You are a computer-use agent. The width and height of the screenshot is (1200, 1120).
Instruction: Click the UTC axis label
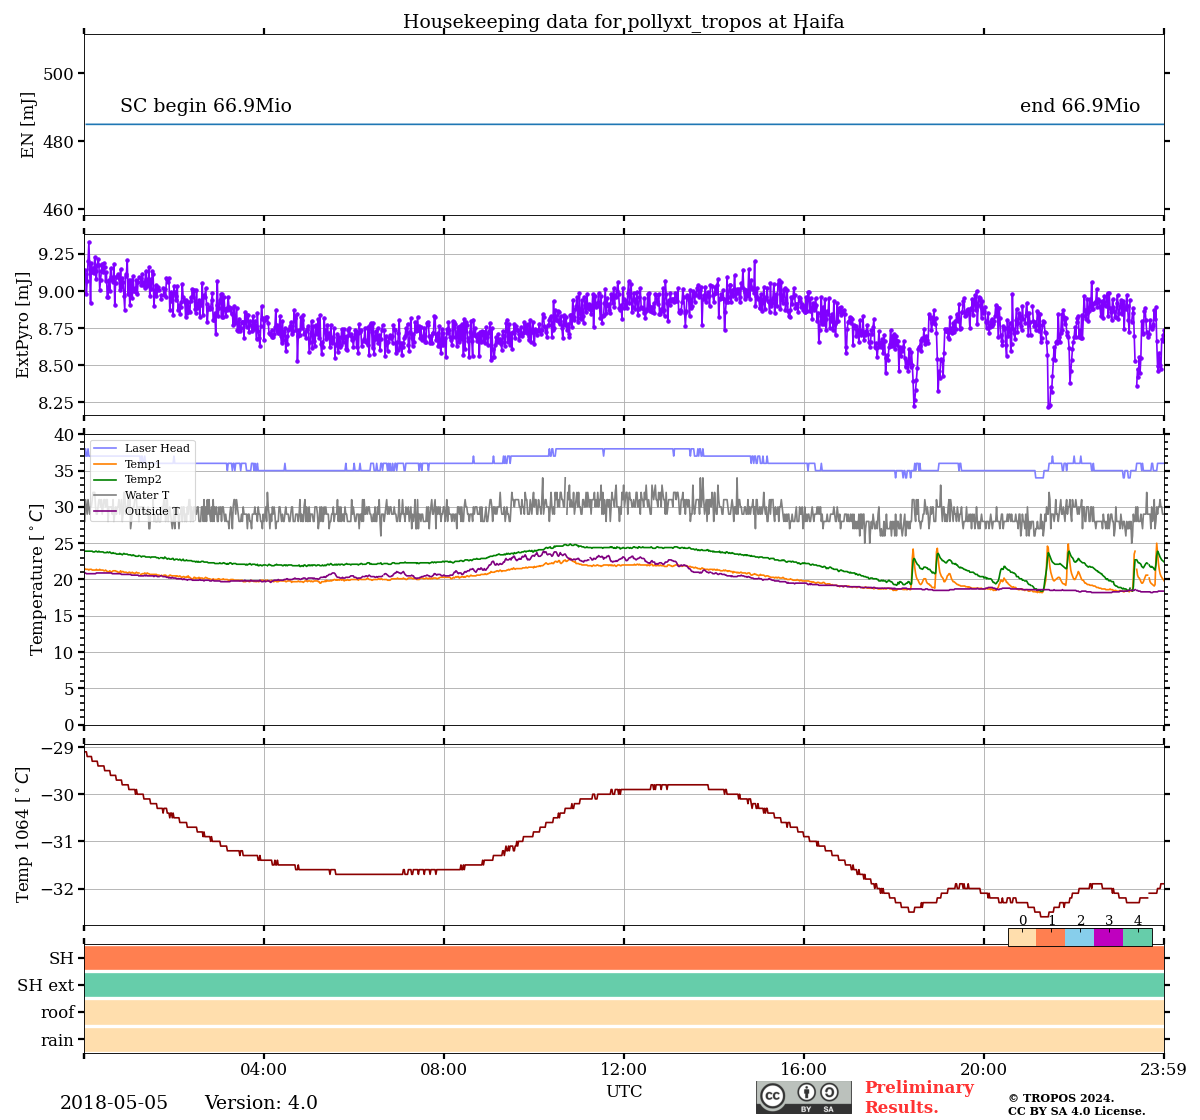[x=624, y=1091]
